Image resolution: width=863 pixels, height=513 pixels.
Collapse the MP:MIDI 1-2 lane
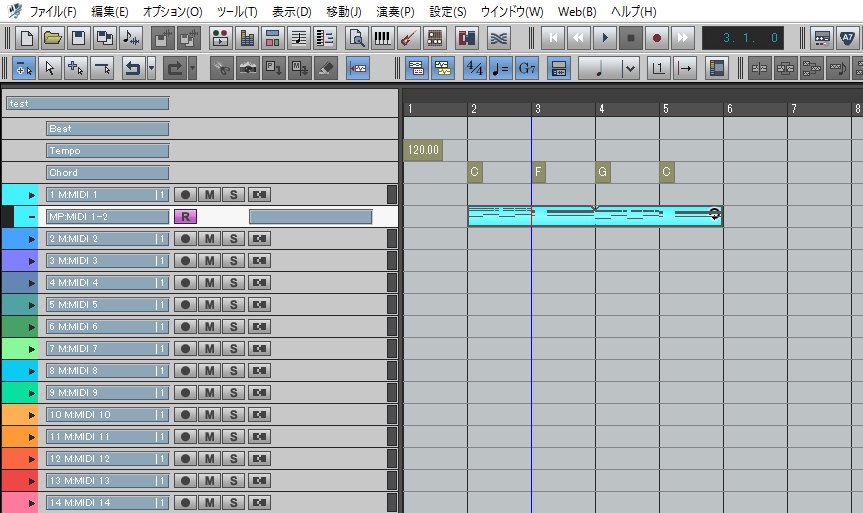pos(32,217)
